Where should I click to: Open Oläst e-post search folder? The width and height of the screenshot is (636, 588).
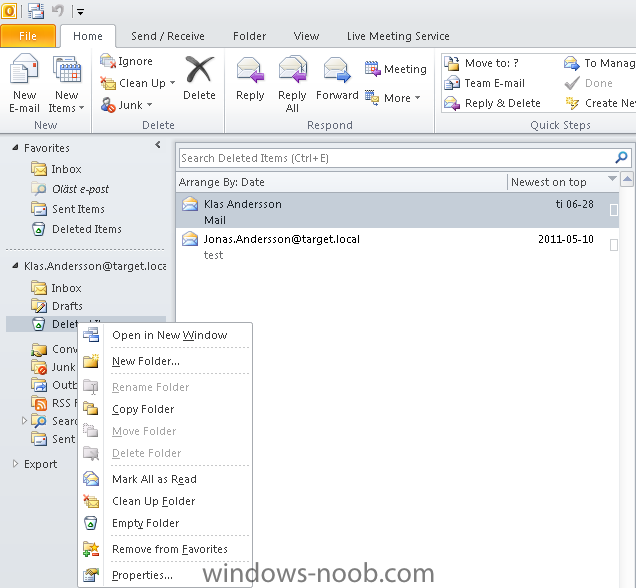(70, 189)
